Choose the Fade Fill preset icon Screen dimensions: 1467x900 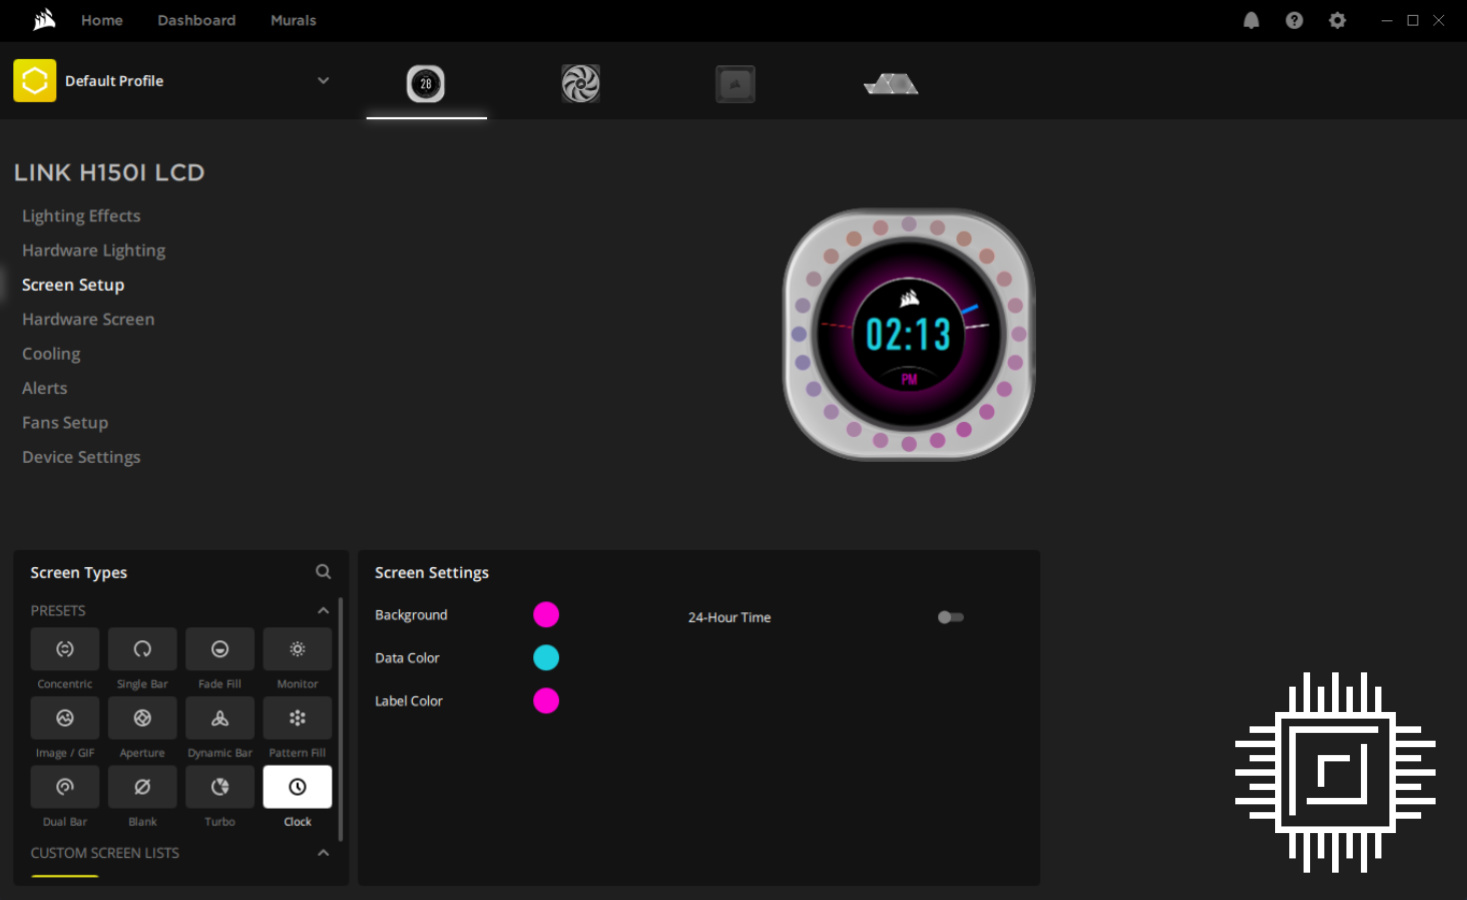[220, 650]
